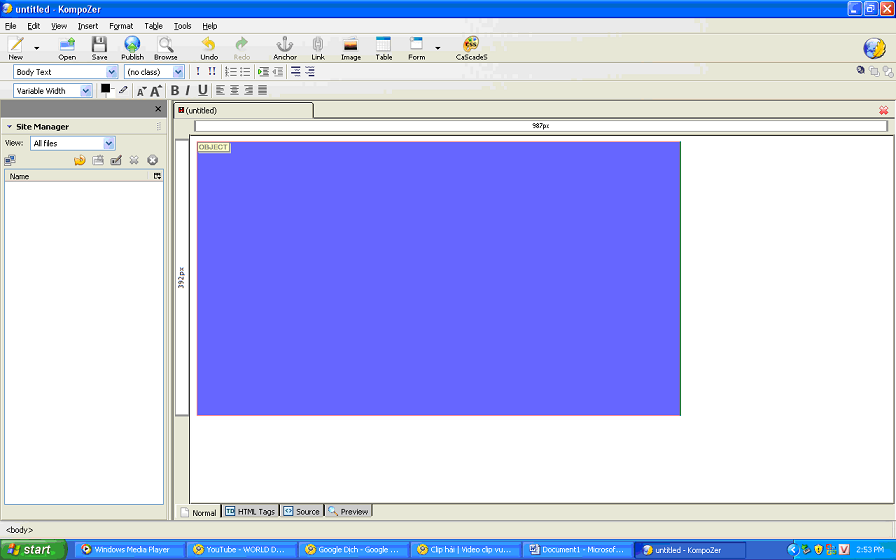Toggle bulleted list formatting
This screenshot has height=560, width=896.
click(245, 71)
